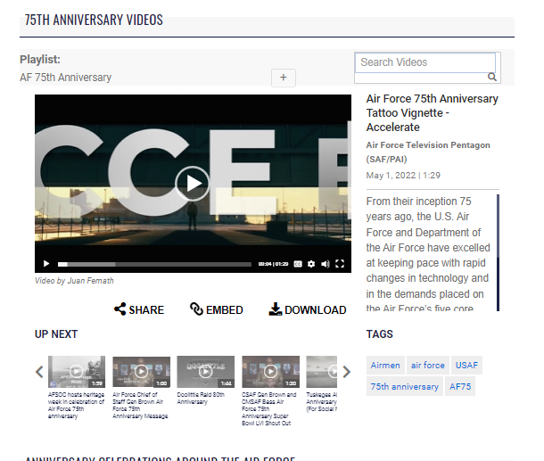The height and width of the screenshot is (461, 544).
Task: Go to previous Up Next videos
Action: 40,372
